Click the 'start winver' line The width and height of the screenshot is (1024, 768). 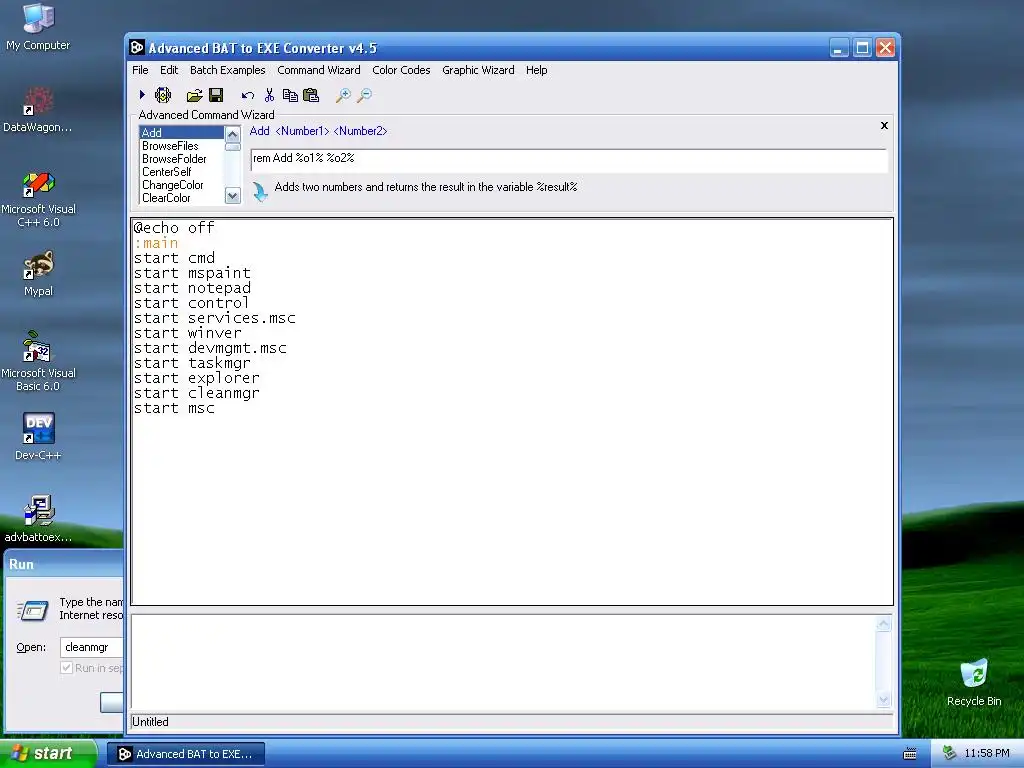187,333
